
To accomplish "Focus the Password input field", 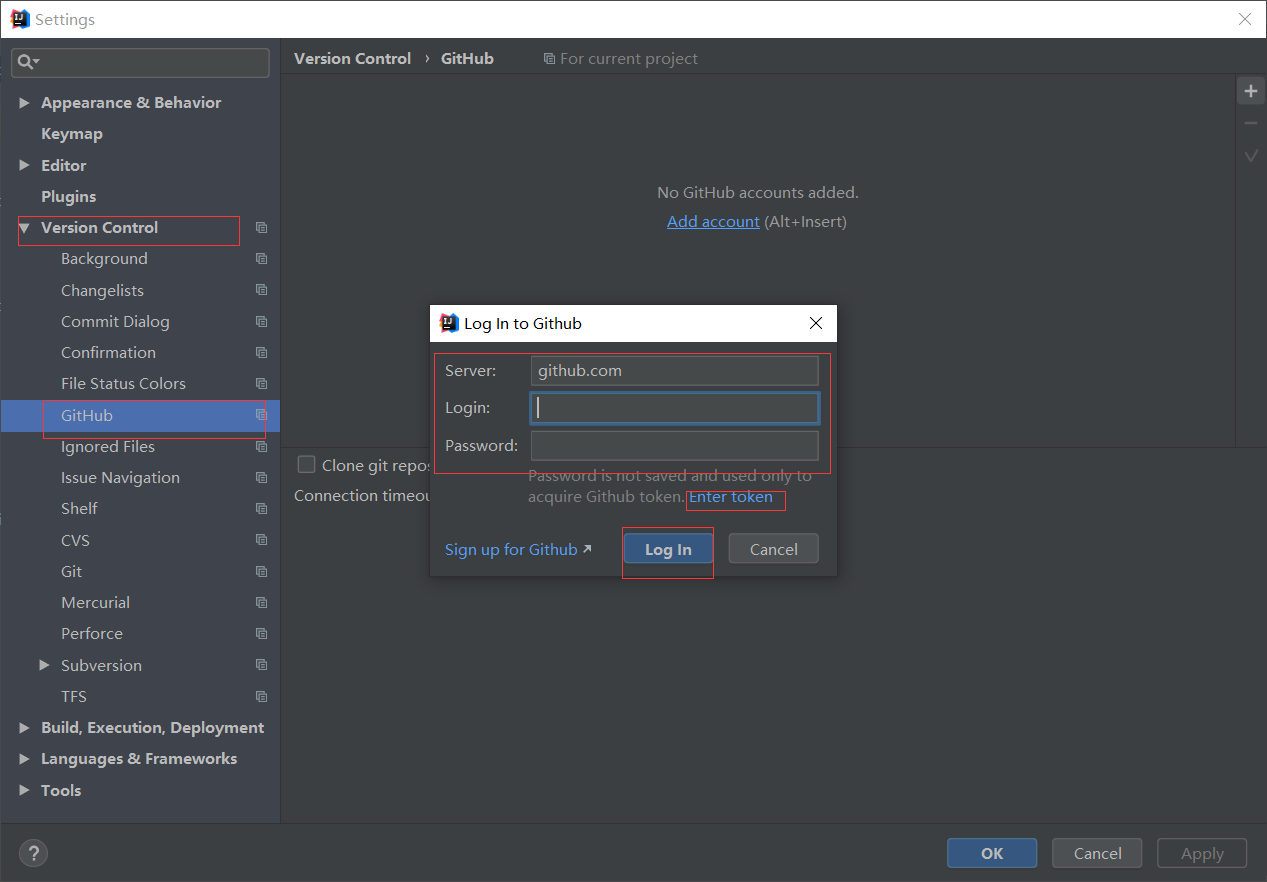I will 675,446.
